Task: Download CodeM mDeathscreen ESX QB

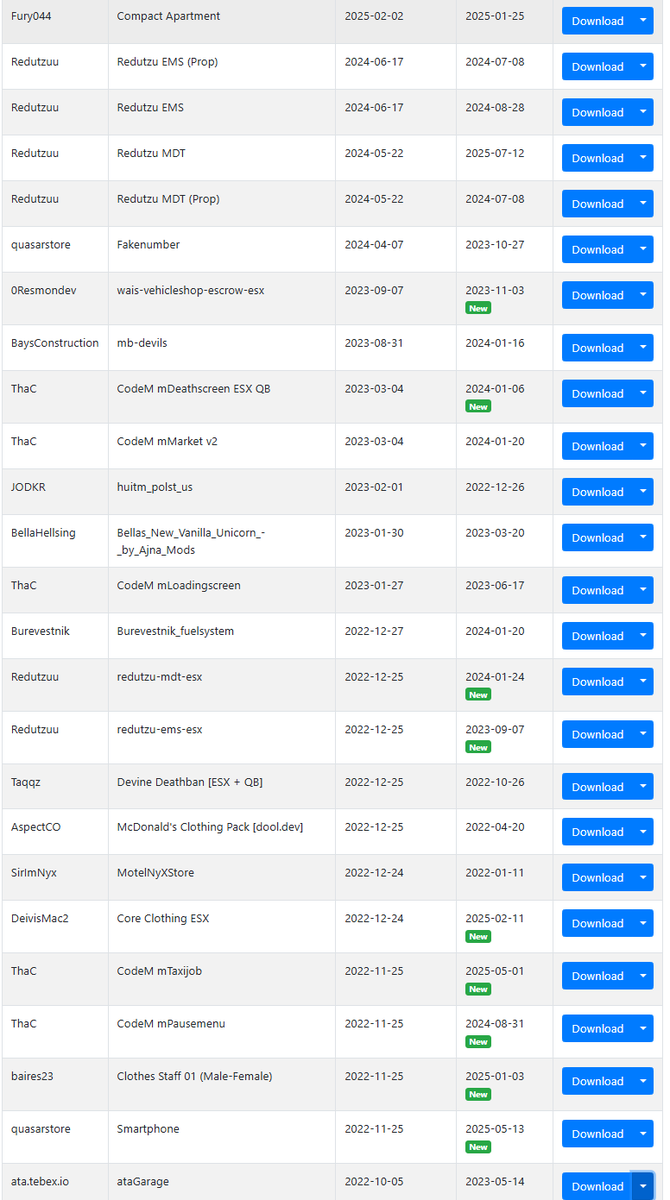Action: (597, 394)
